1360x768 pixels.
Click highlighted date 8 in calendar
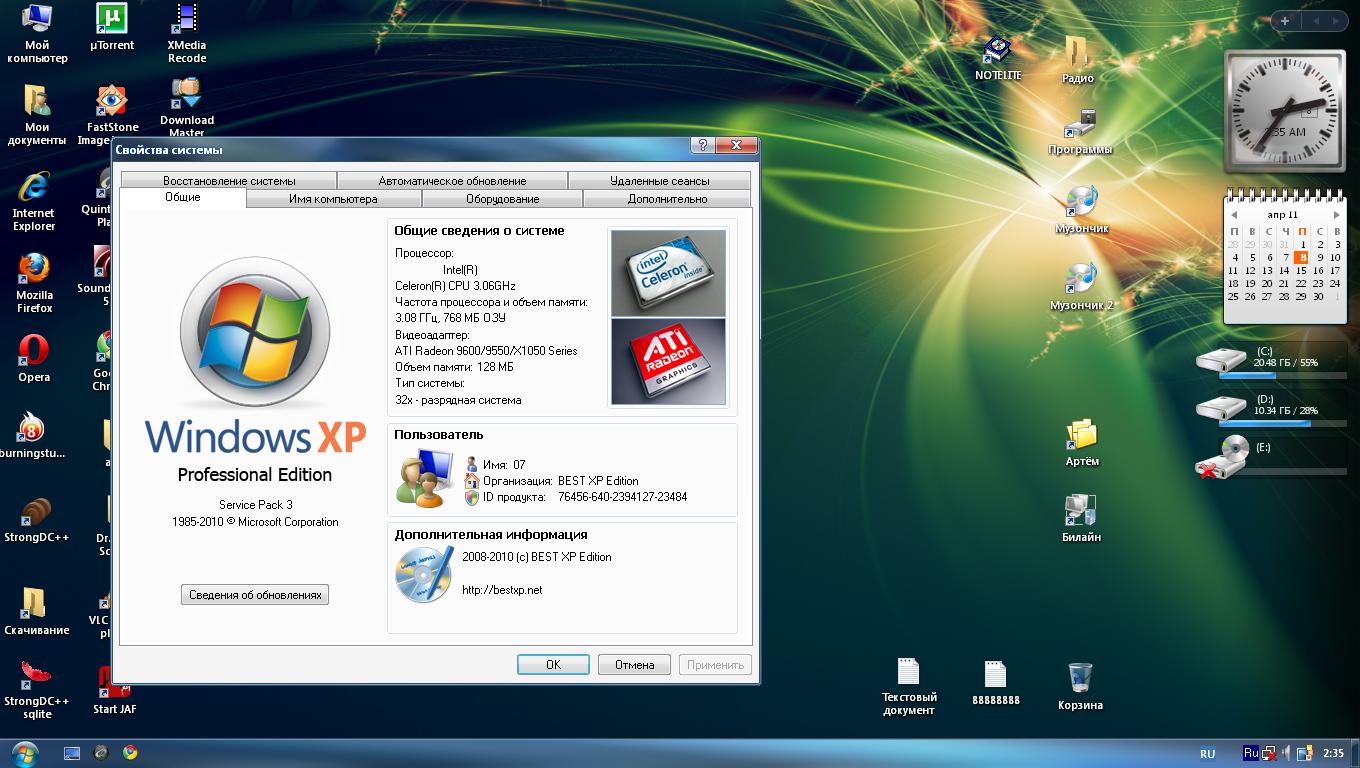click(1303, 257)
